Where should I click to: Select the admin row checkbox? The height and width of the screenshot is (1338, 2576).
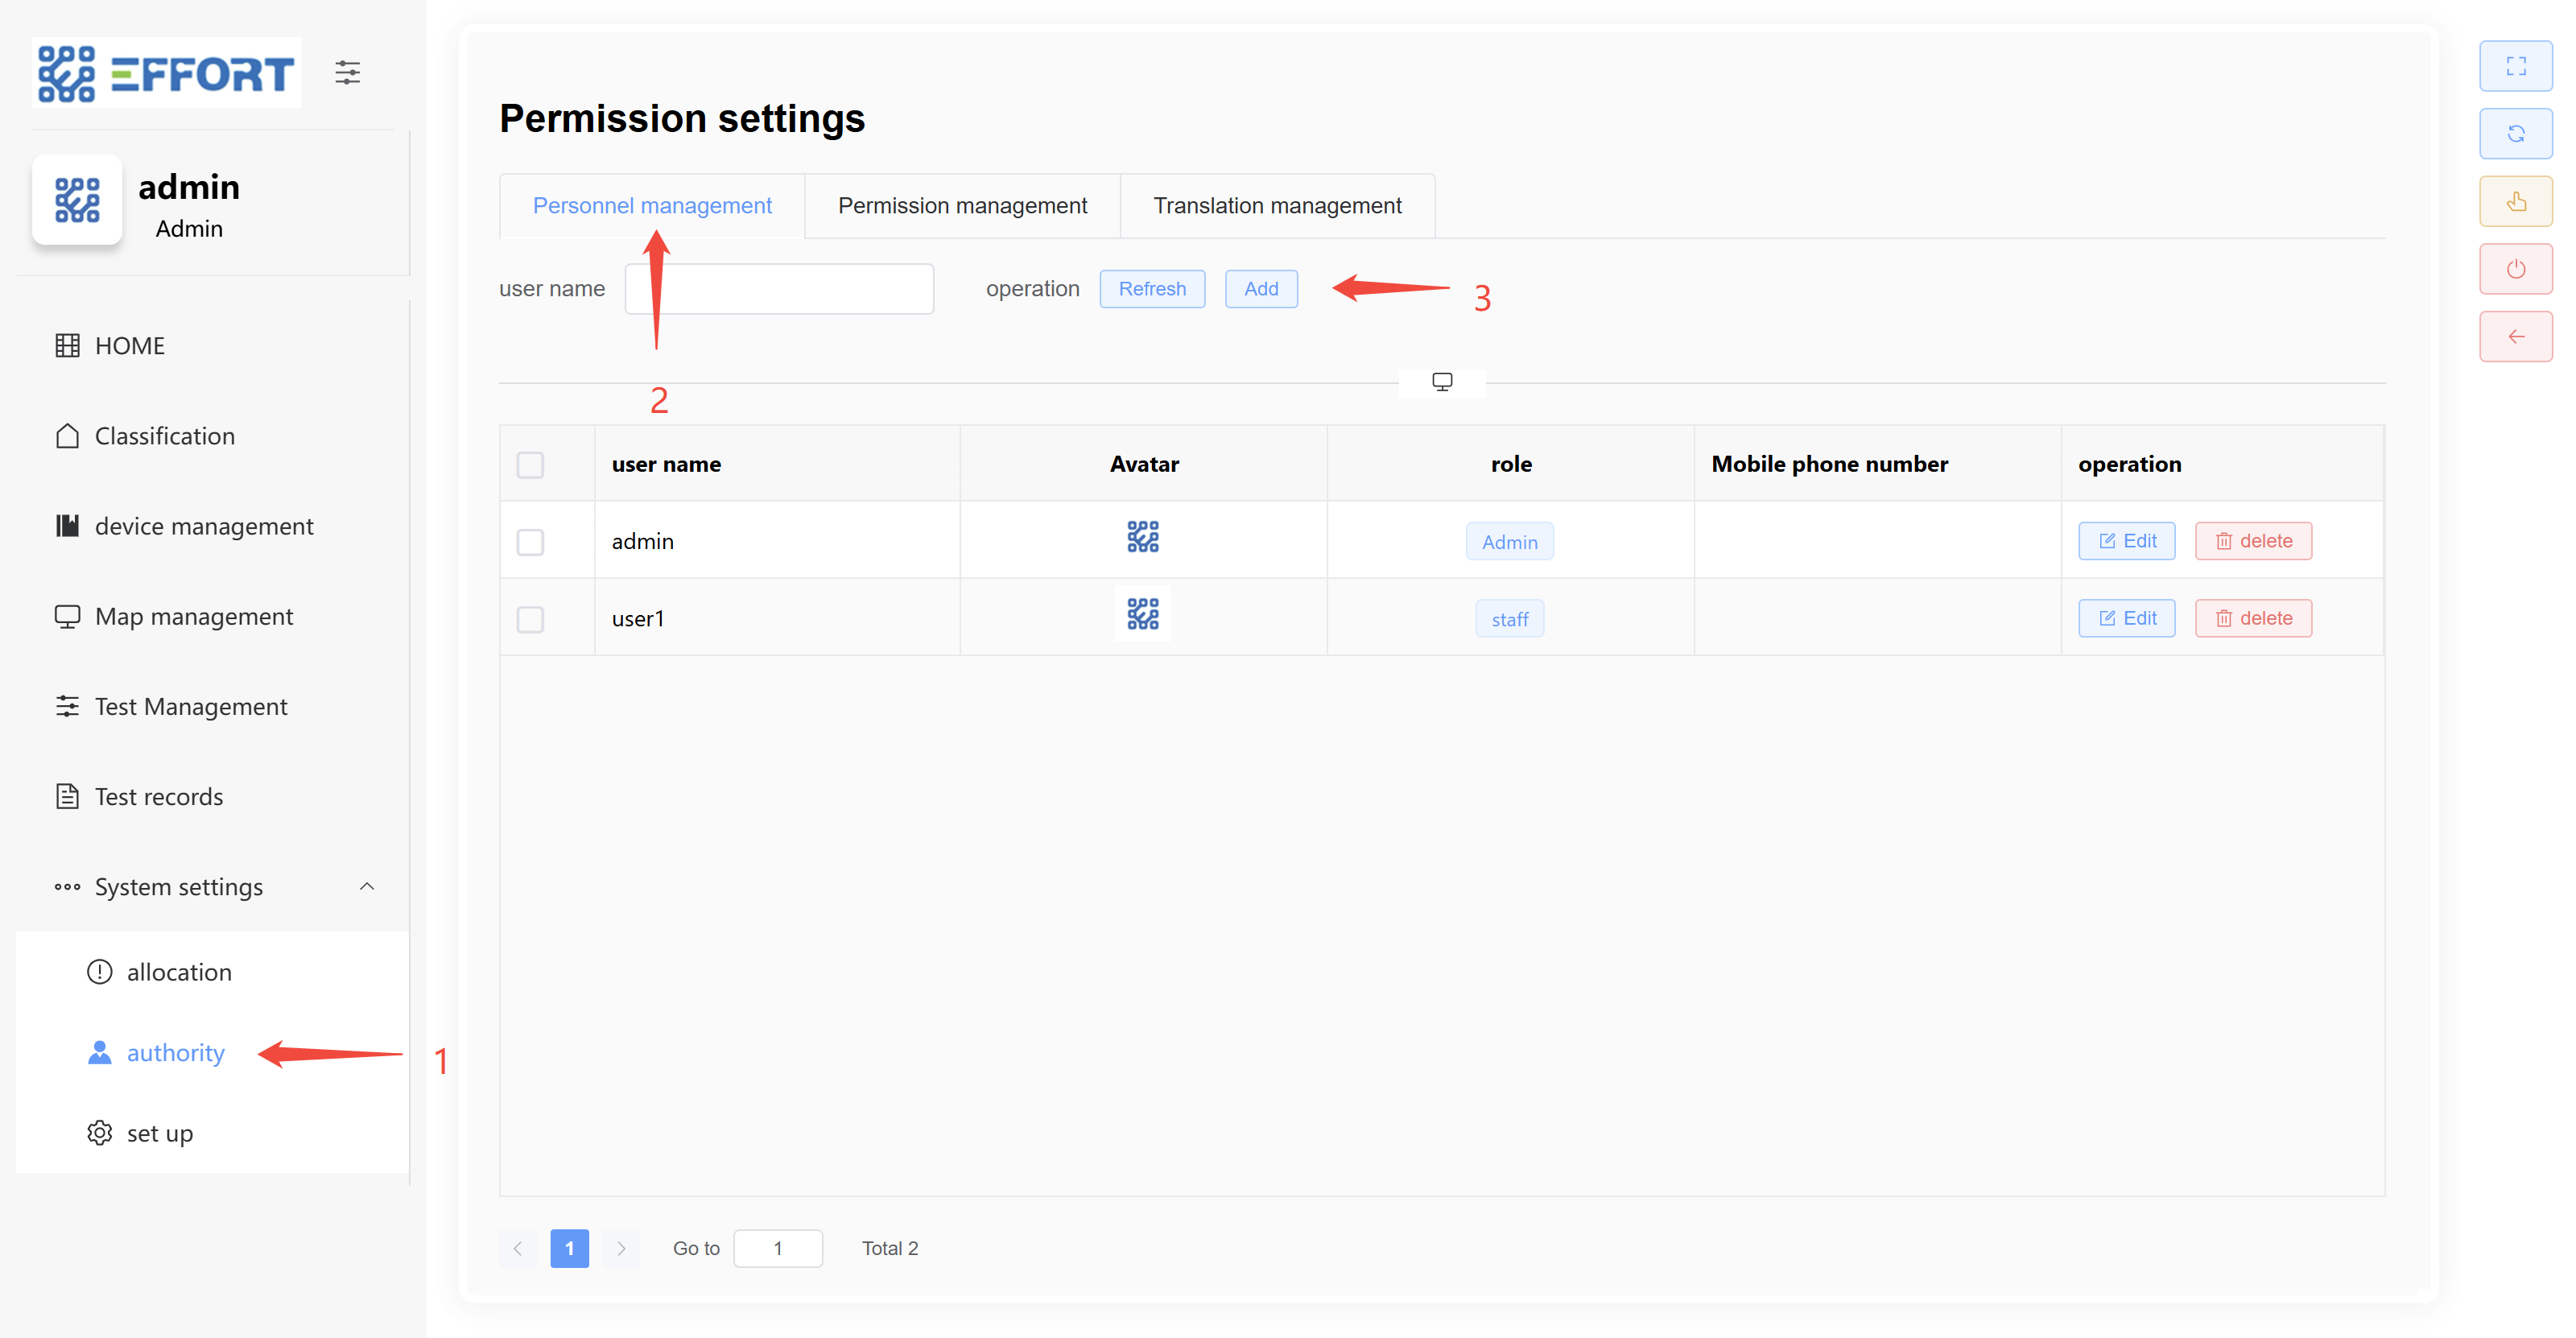[x=530, y=542]
